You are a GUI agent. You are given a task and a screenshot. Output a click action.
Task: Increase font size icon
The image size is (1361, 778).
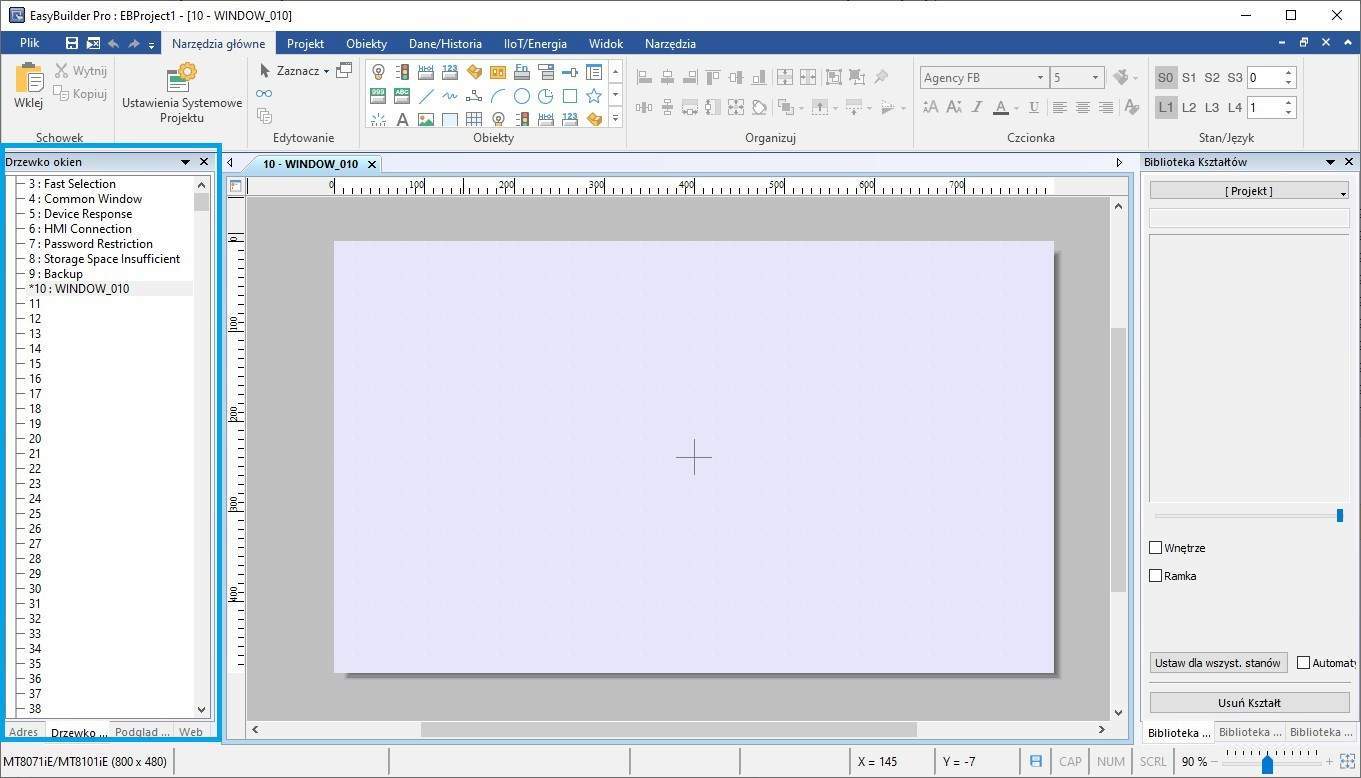(931, 107)
